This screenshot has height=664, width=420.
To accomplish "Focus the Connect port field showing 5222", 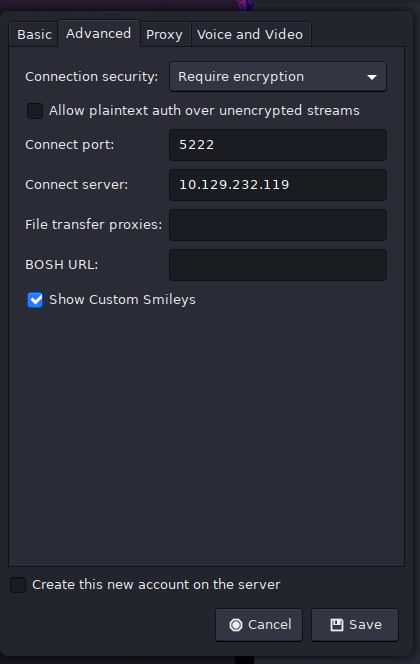I will 278,145.
